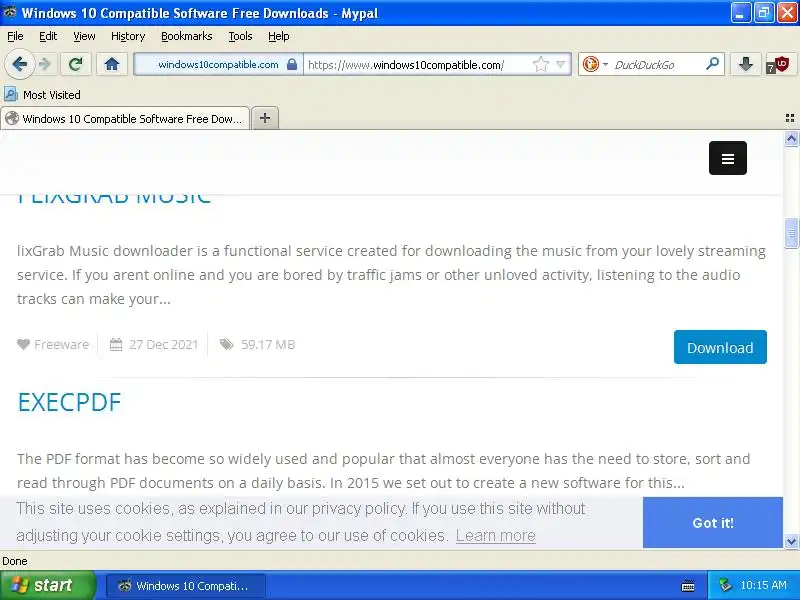
Task: Show all tabs grid icon
Action: (x=790, y=118)
